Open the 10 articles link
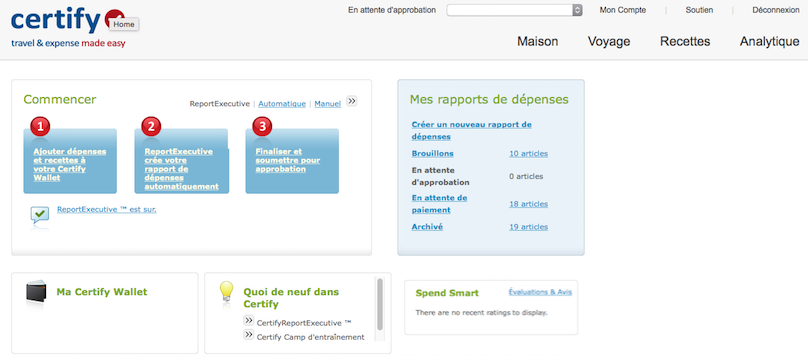The image size is (808, 360). click(x=528, y=153)
